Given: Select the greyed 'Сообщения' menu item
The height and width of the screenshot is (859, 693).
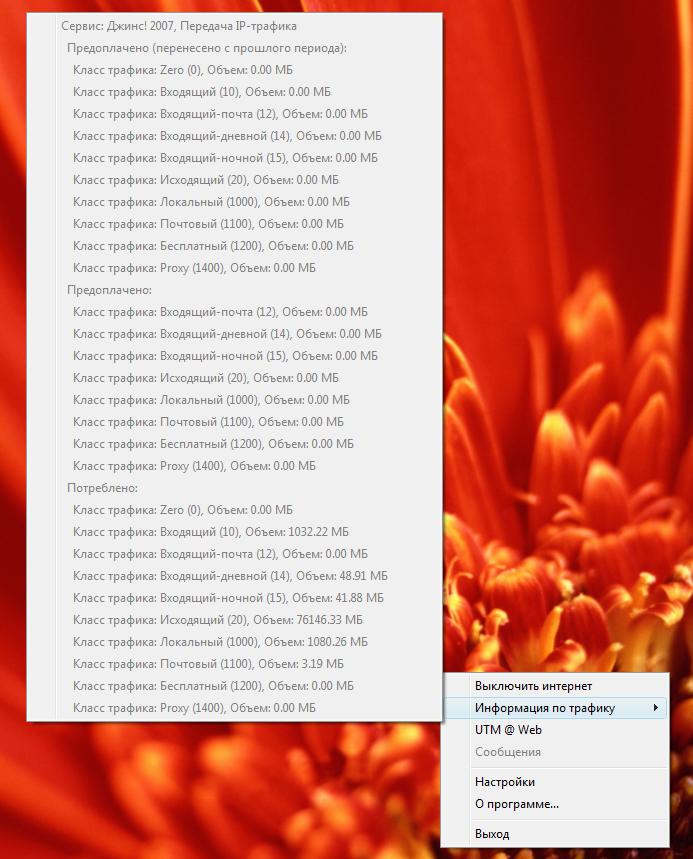Looking at the screenshot, I should tap(555, 752).
